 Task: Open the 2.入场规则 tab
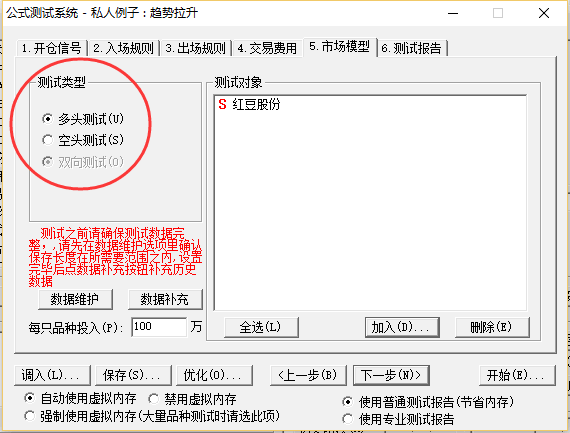(124, 48)
